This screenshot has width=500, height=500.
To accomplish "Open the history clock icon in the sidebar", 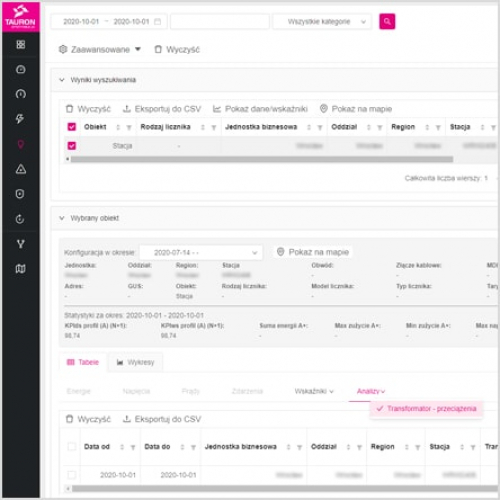I will click(20, 219).
